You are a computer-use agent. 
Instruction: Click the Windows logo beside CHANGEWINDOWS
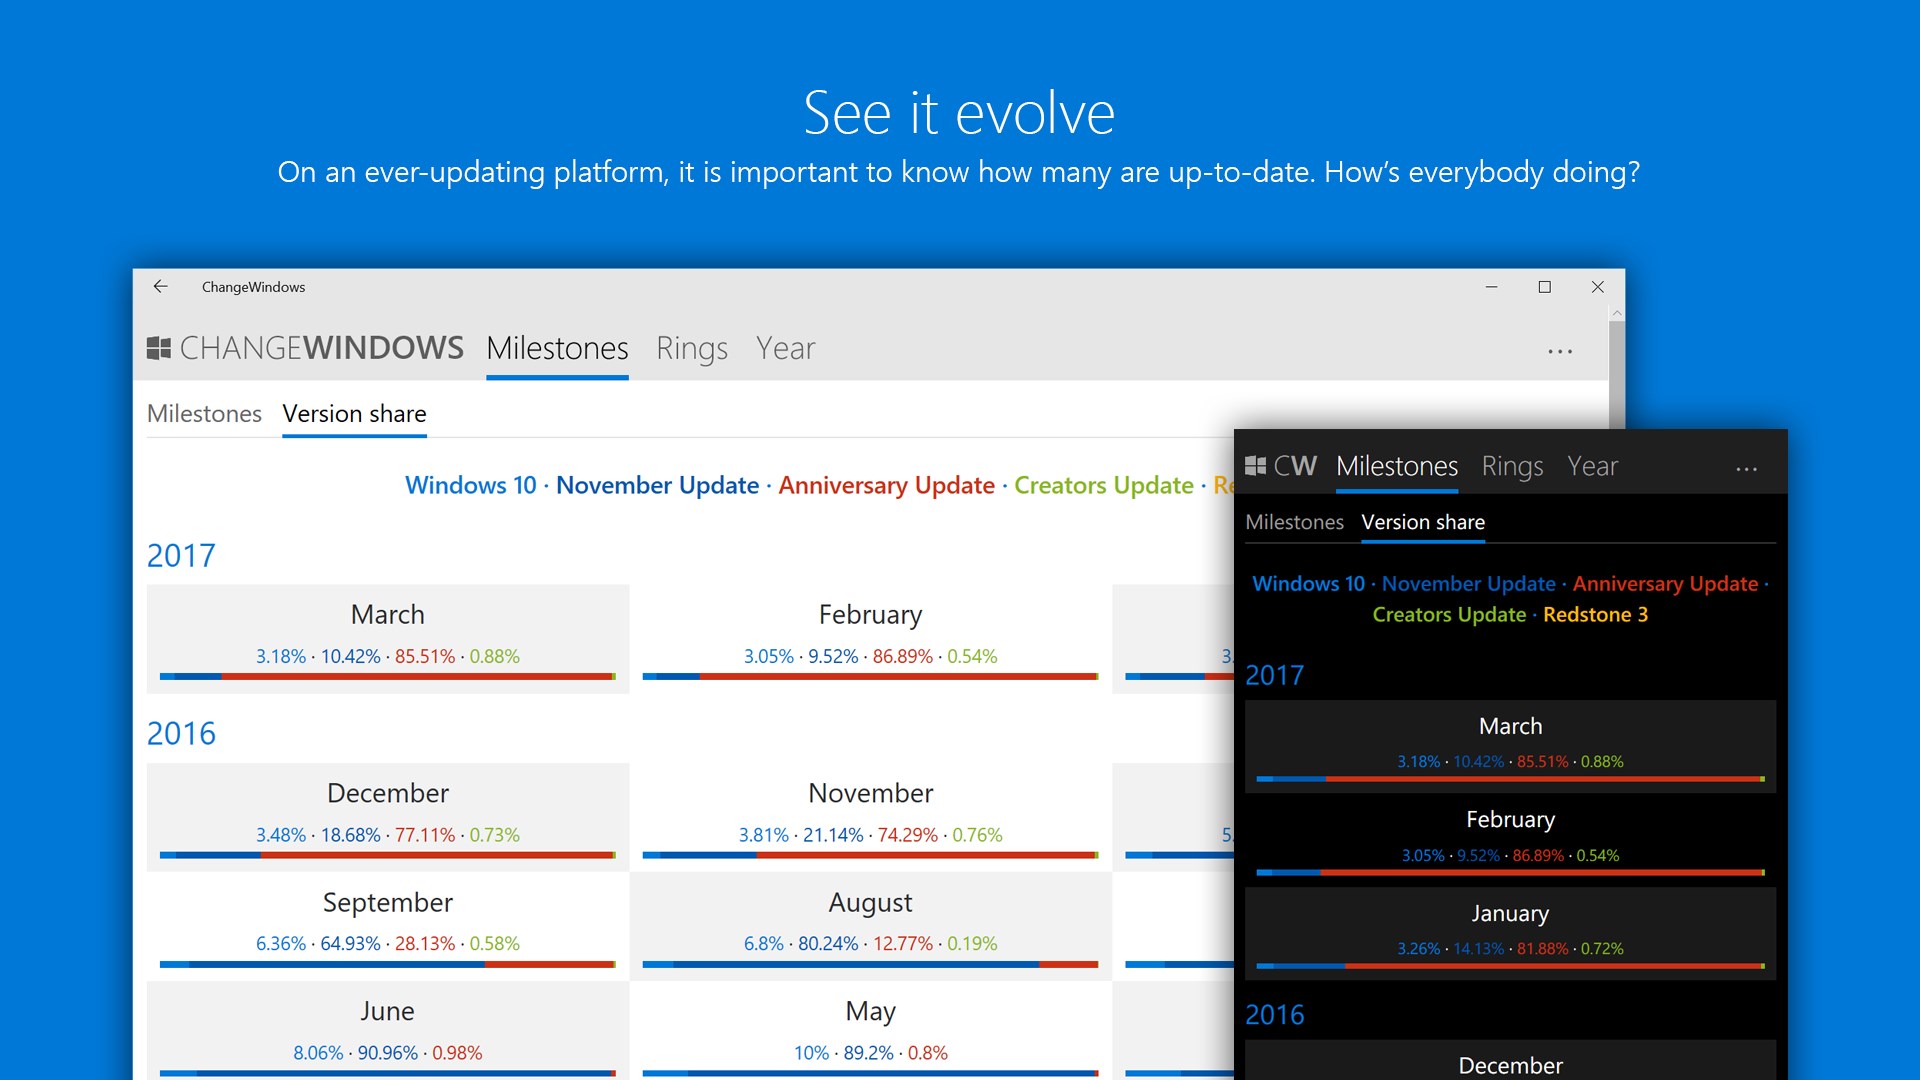coord(158,347)
